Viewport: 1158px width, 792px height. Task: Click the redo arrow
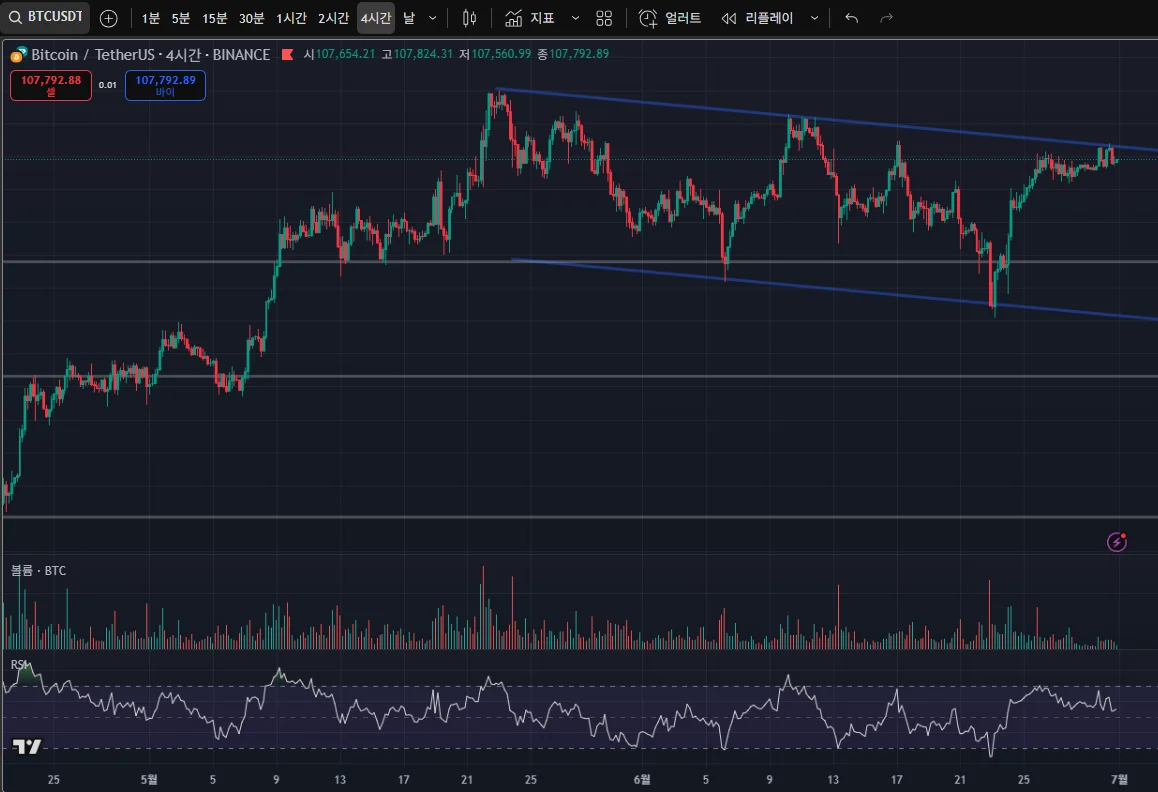pos(886,18)
